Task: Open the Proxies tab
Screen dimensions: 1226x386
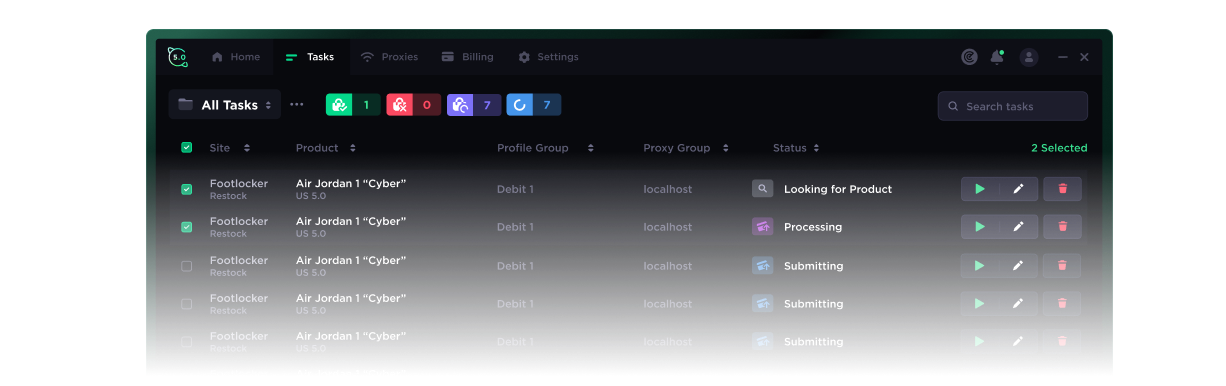Action: (389, 57)
